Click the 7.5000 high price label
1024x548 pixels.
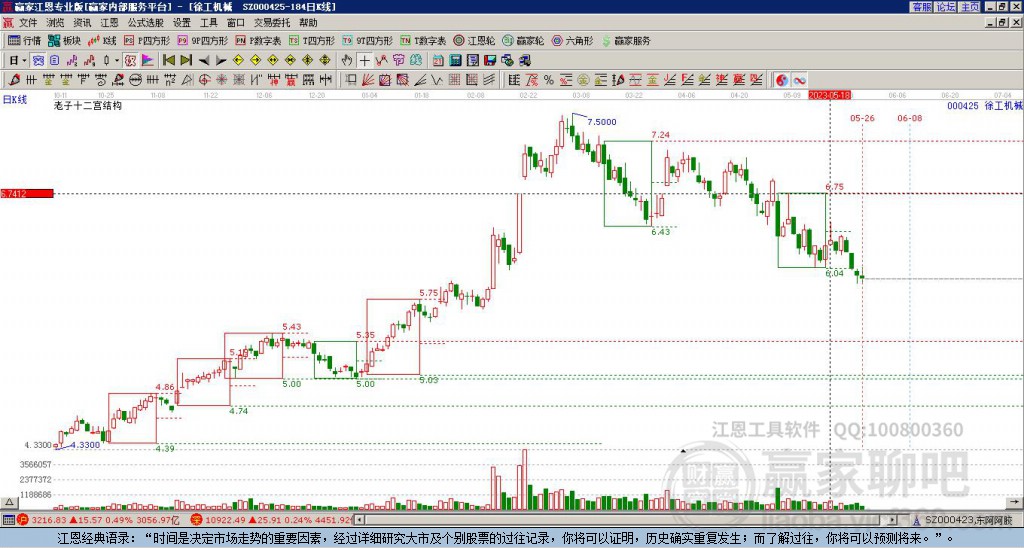[601, 122]
